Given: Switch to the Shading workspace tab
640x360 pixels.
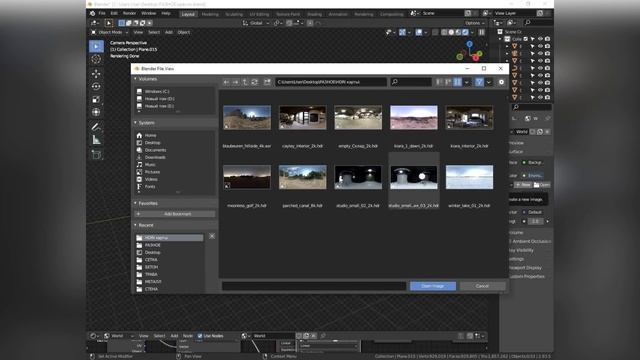Looking at the screenshot, I should click(x=314, y=14).
